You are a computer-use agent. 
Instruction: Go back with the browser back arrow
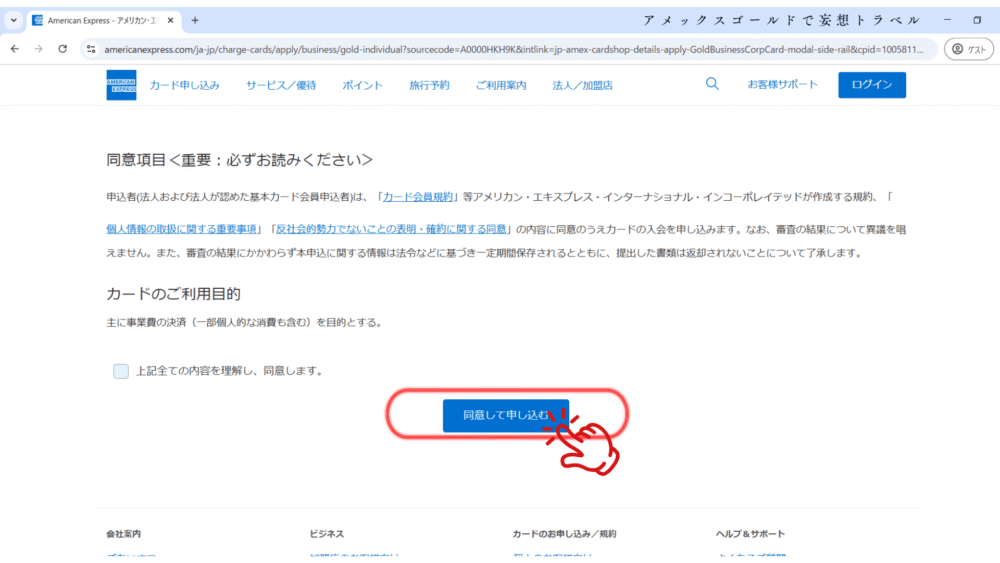15,49
